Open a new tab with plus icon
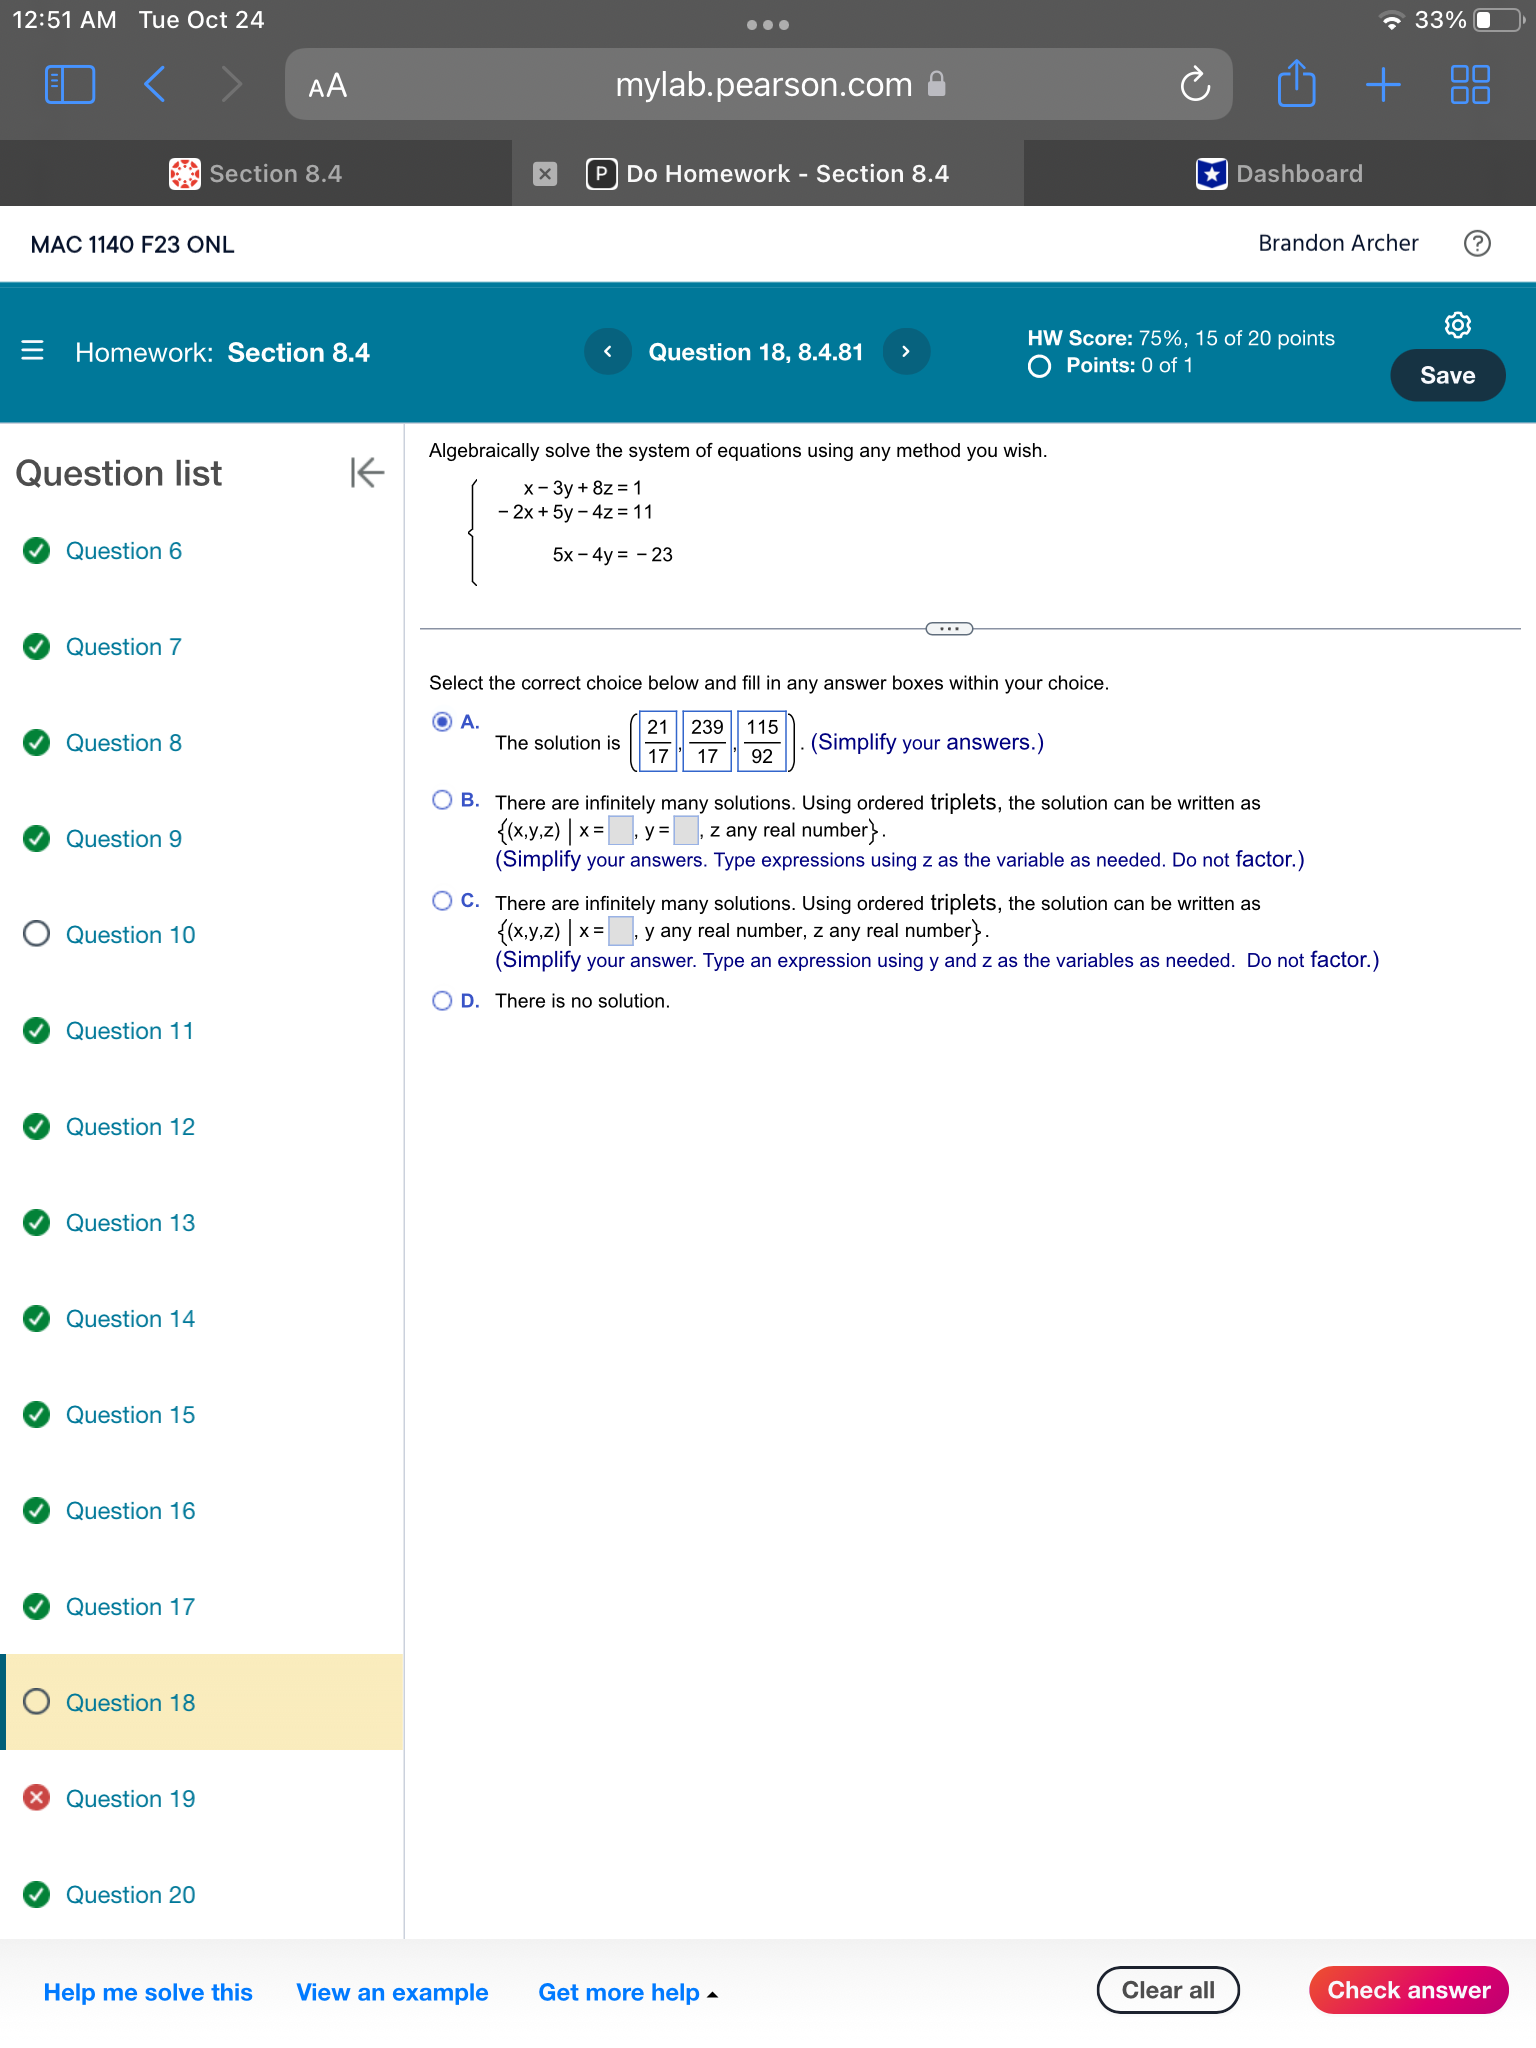The height and width of the screenshot is (2048, 1536). [x=1383, y=84]
